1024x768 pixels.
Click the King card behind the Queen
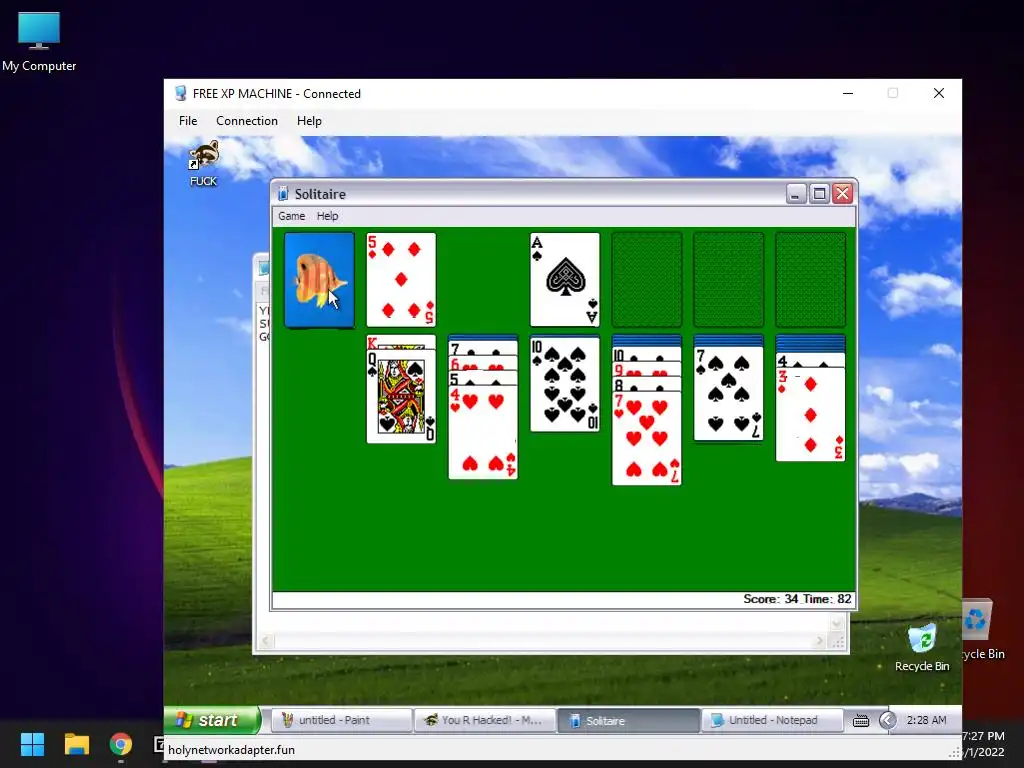pyautogui.click(x=401, y=343)
